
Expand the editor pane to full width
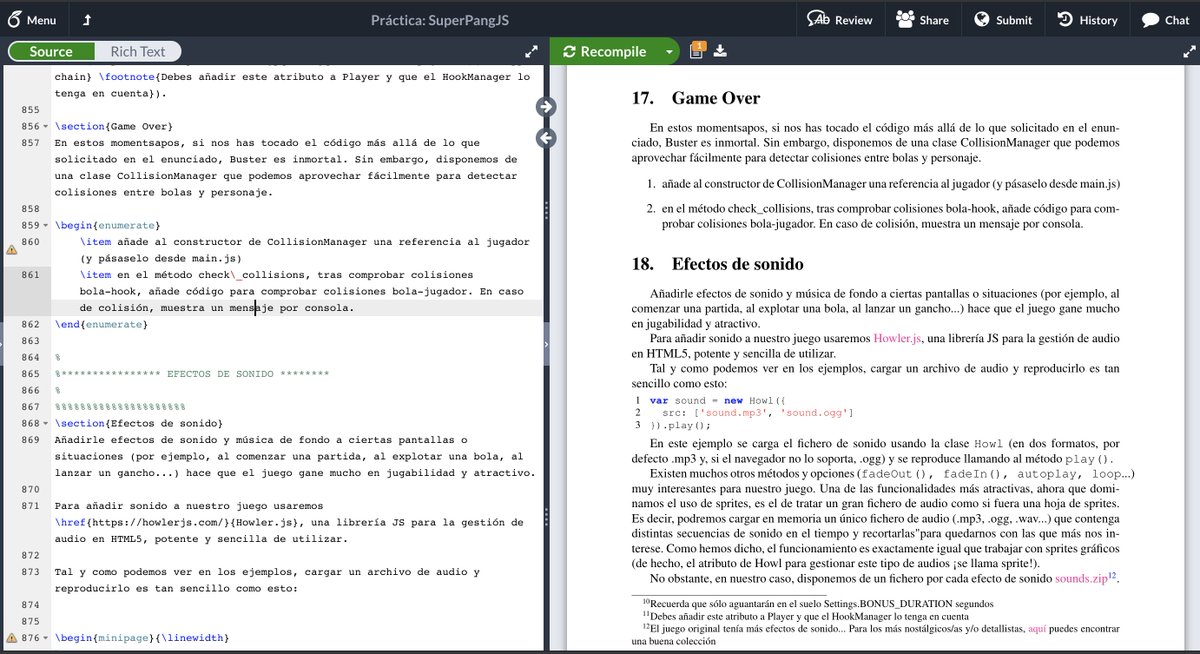(531, 51)
